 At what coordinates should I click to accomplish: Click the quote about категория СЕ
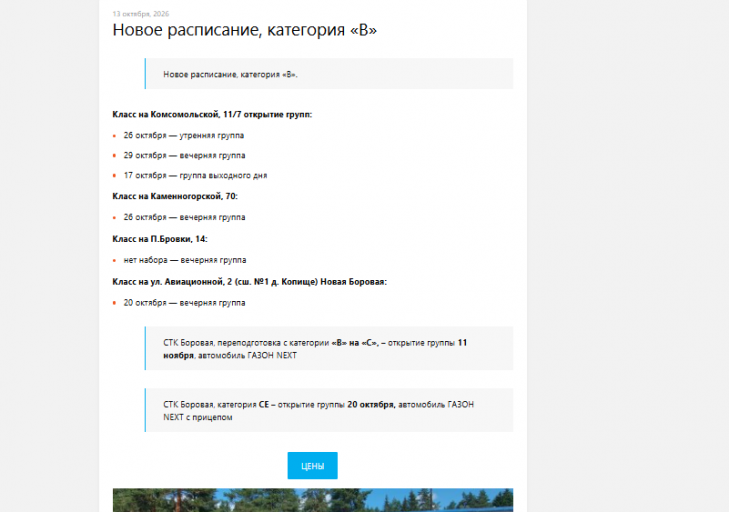pyautogui.click(x=329, y=410)
